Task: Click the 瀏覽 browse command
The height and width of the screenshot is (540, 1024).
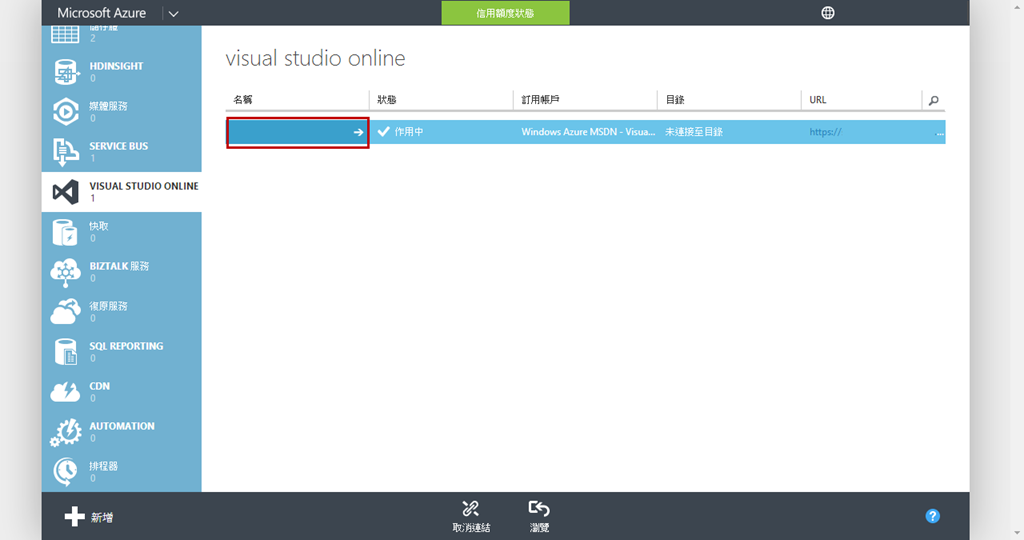Action: coord(539,516)
